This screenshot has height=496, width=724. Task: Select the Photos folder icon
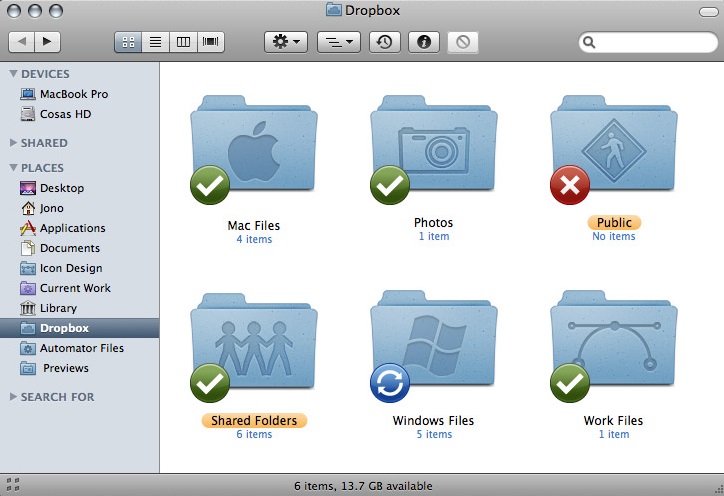pyautogui.click(x=434, y=143)
